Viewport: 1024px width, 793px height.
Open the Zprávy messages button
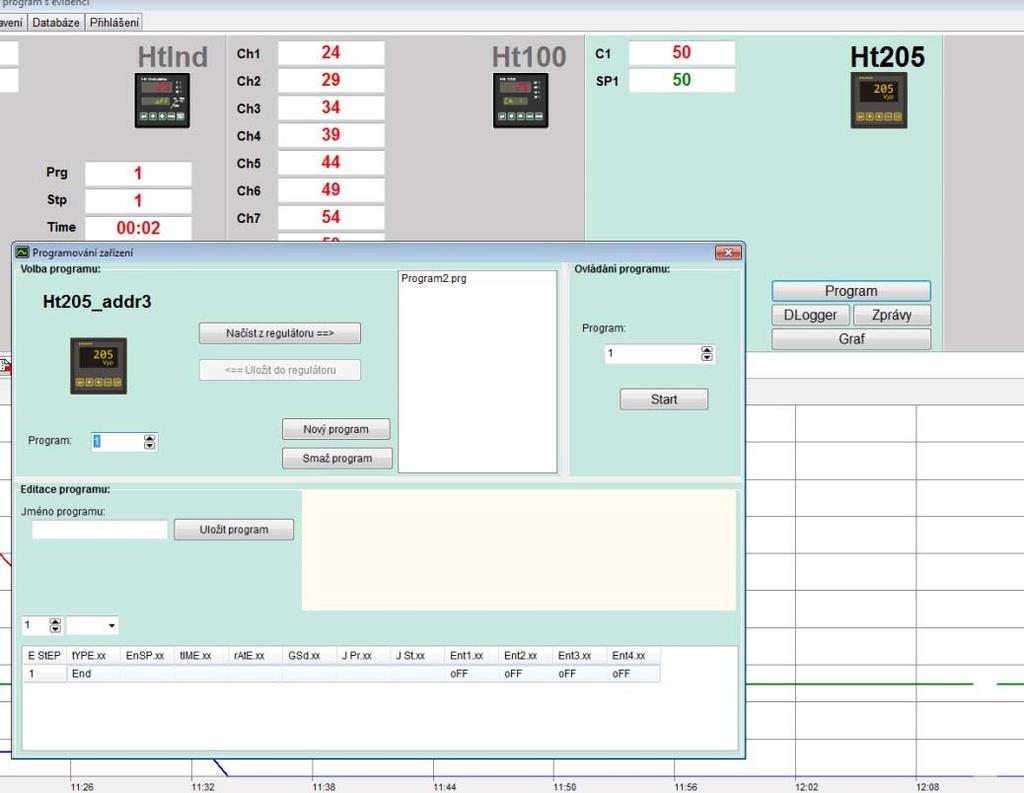[x=891, y=315]
